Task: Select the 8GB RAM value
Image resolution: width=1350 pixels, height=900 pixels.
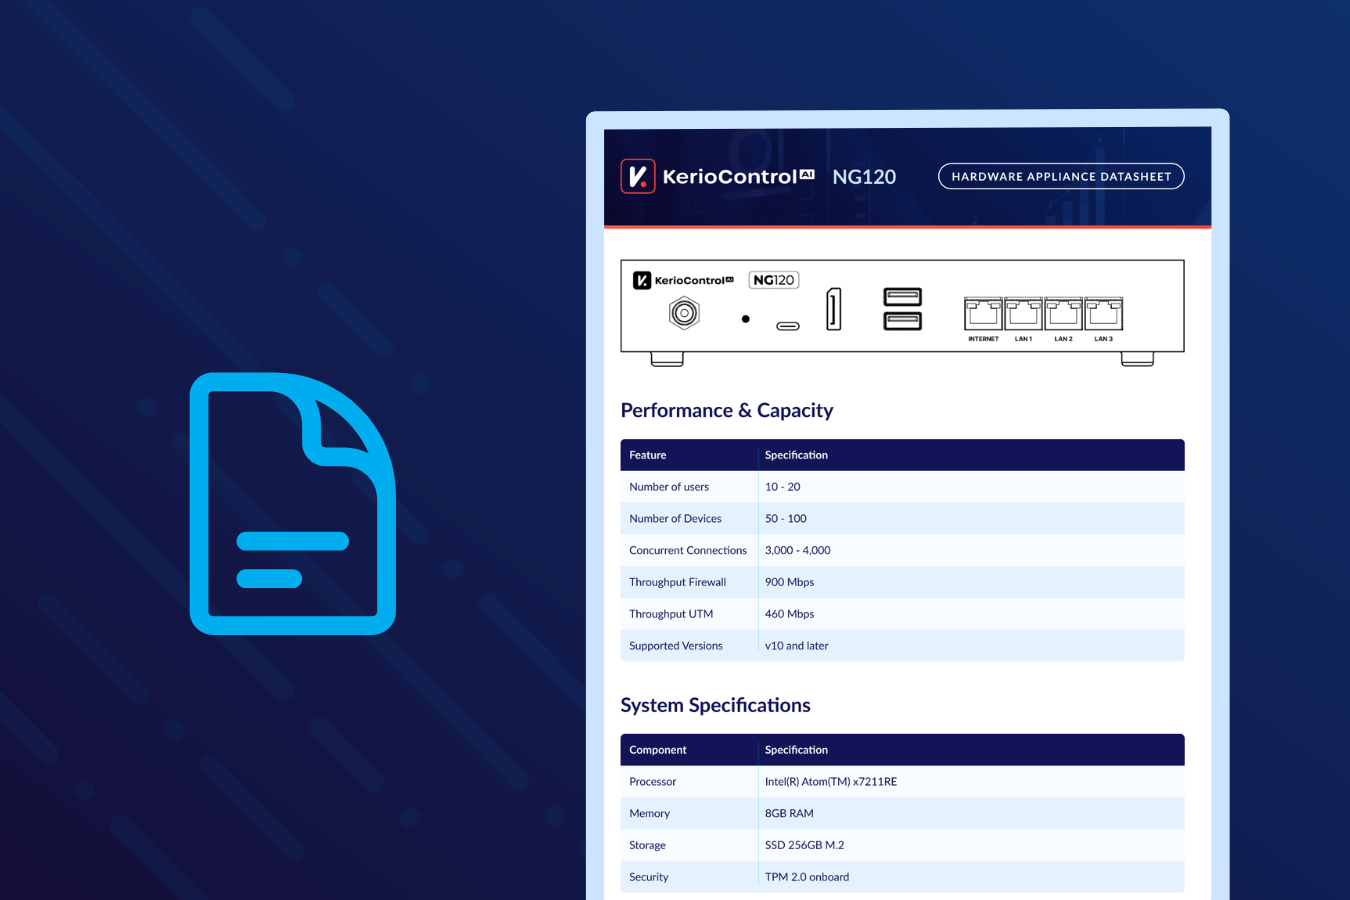Action: pyautogui.click(x=789, y=814)
